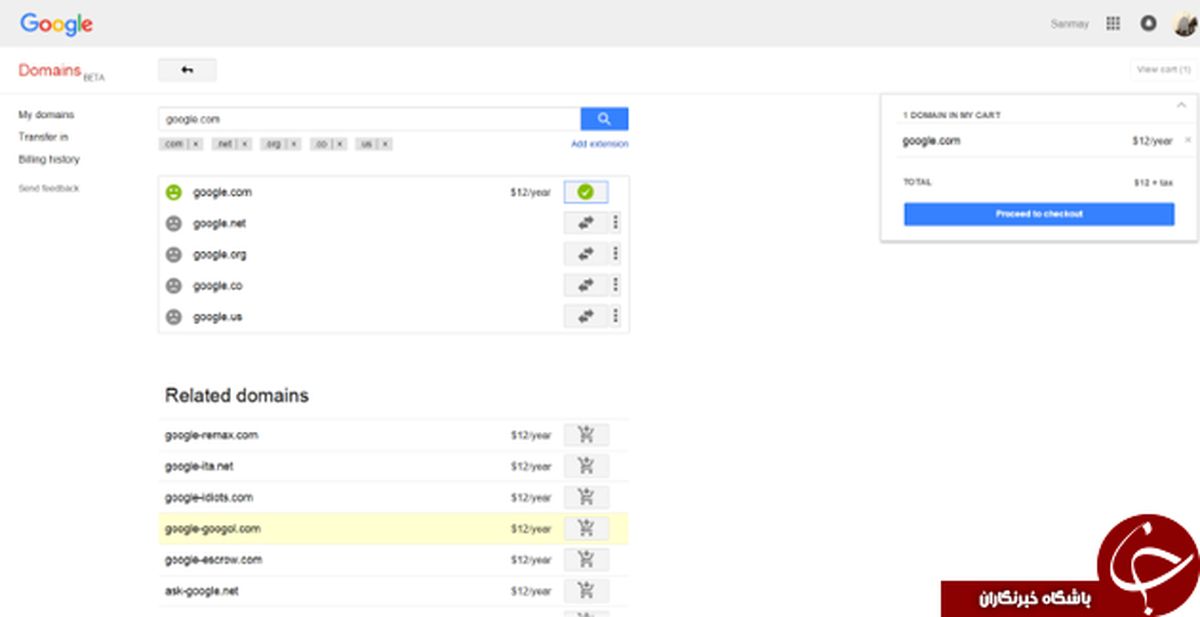The image size is (1200, 617).
Task: Add google-remax.com to cart
Action: [x=586, y=435]
